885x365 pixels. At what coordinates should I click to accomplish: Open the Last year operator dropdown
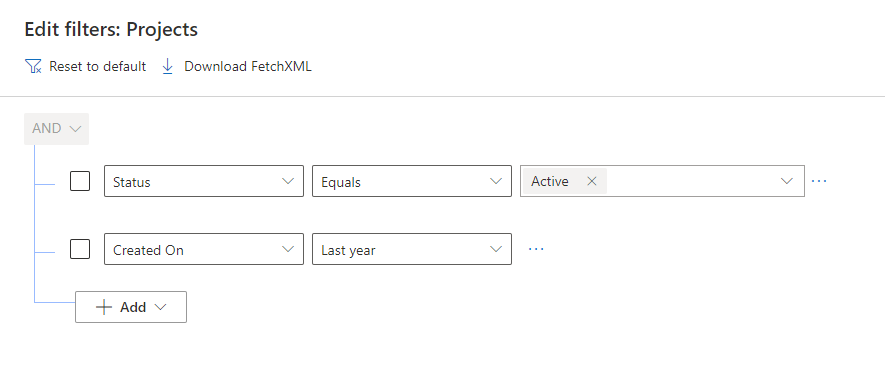point(412,249)
